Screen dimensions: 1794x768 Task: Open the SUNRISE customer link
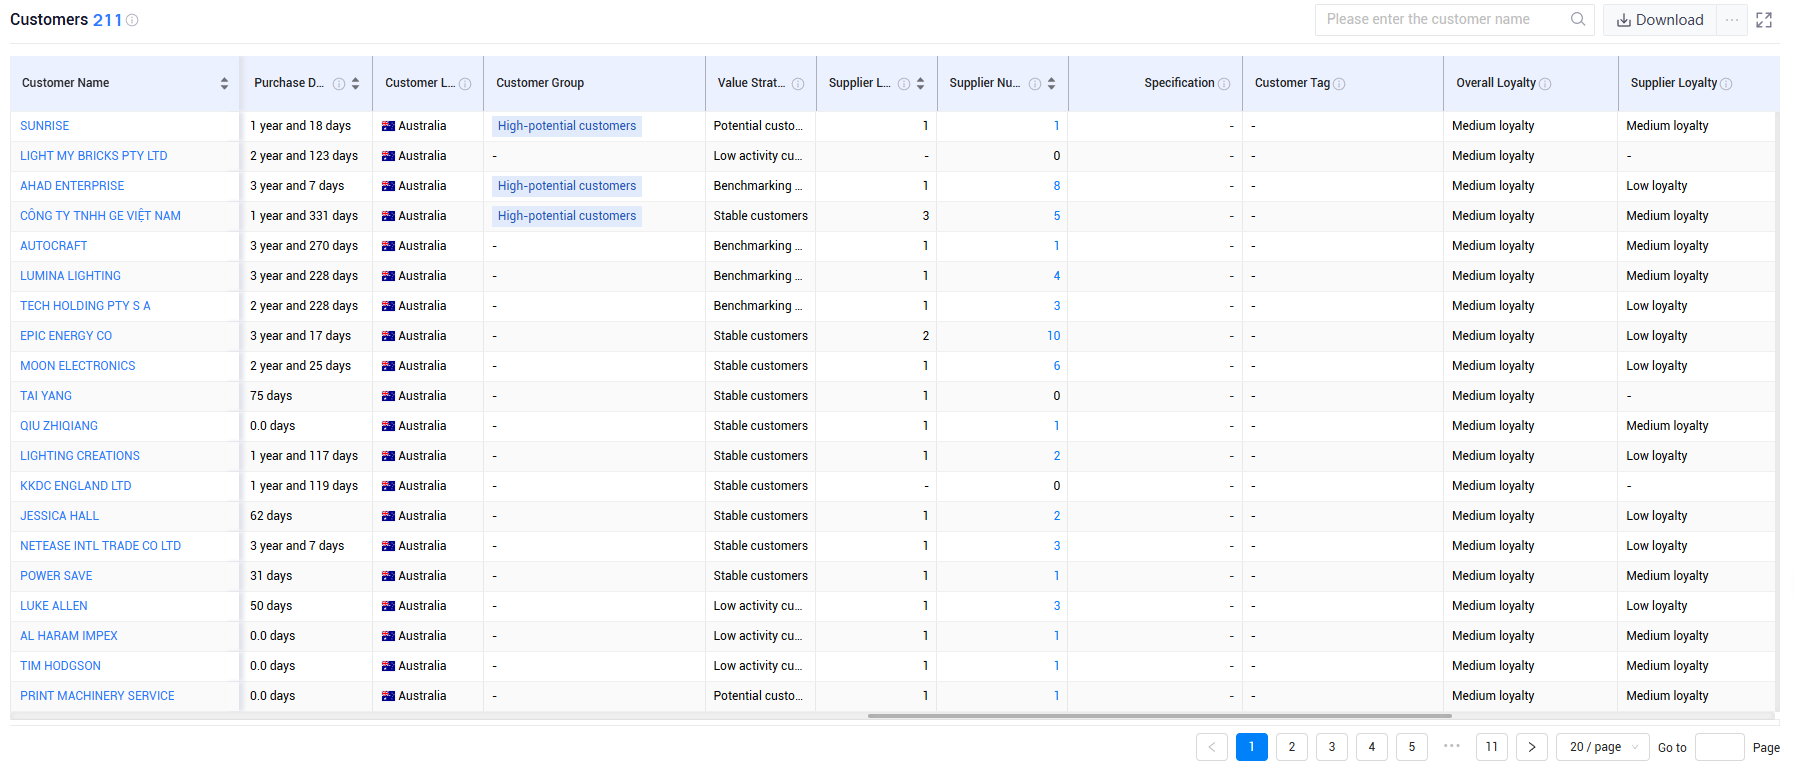point(45,126)
